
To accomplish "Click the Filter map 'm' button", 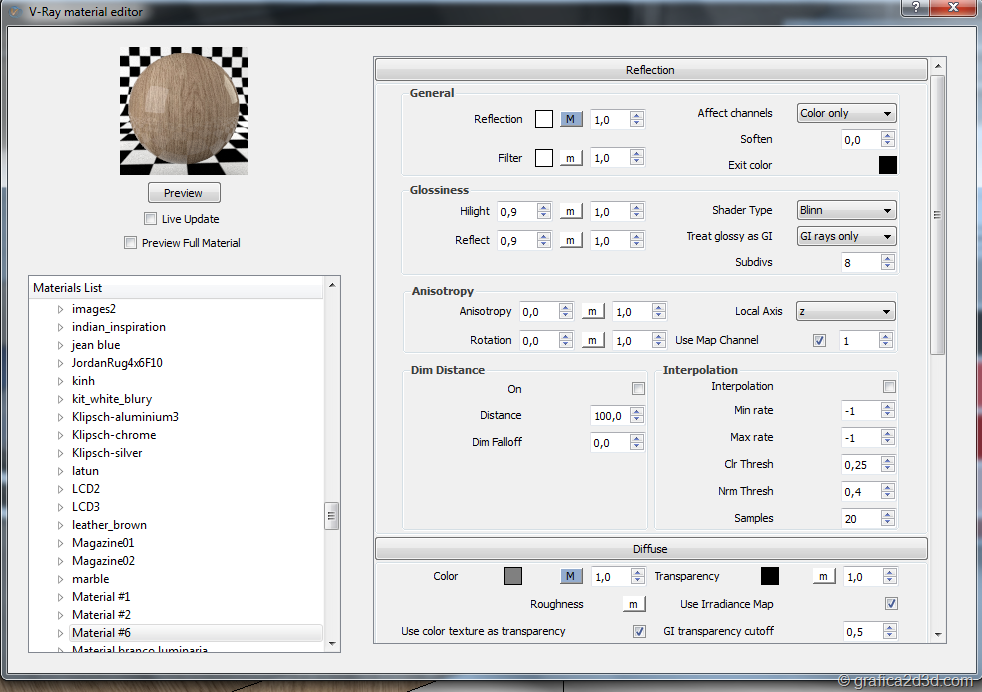I will coord(570,158).
